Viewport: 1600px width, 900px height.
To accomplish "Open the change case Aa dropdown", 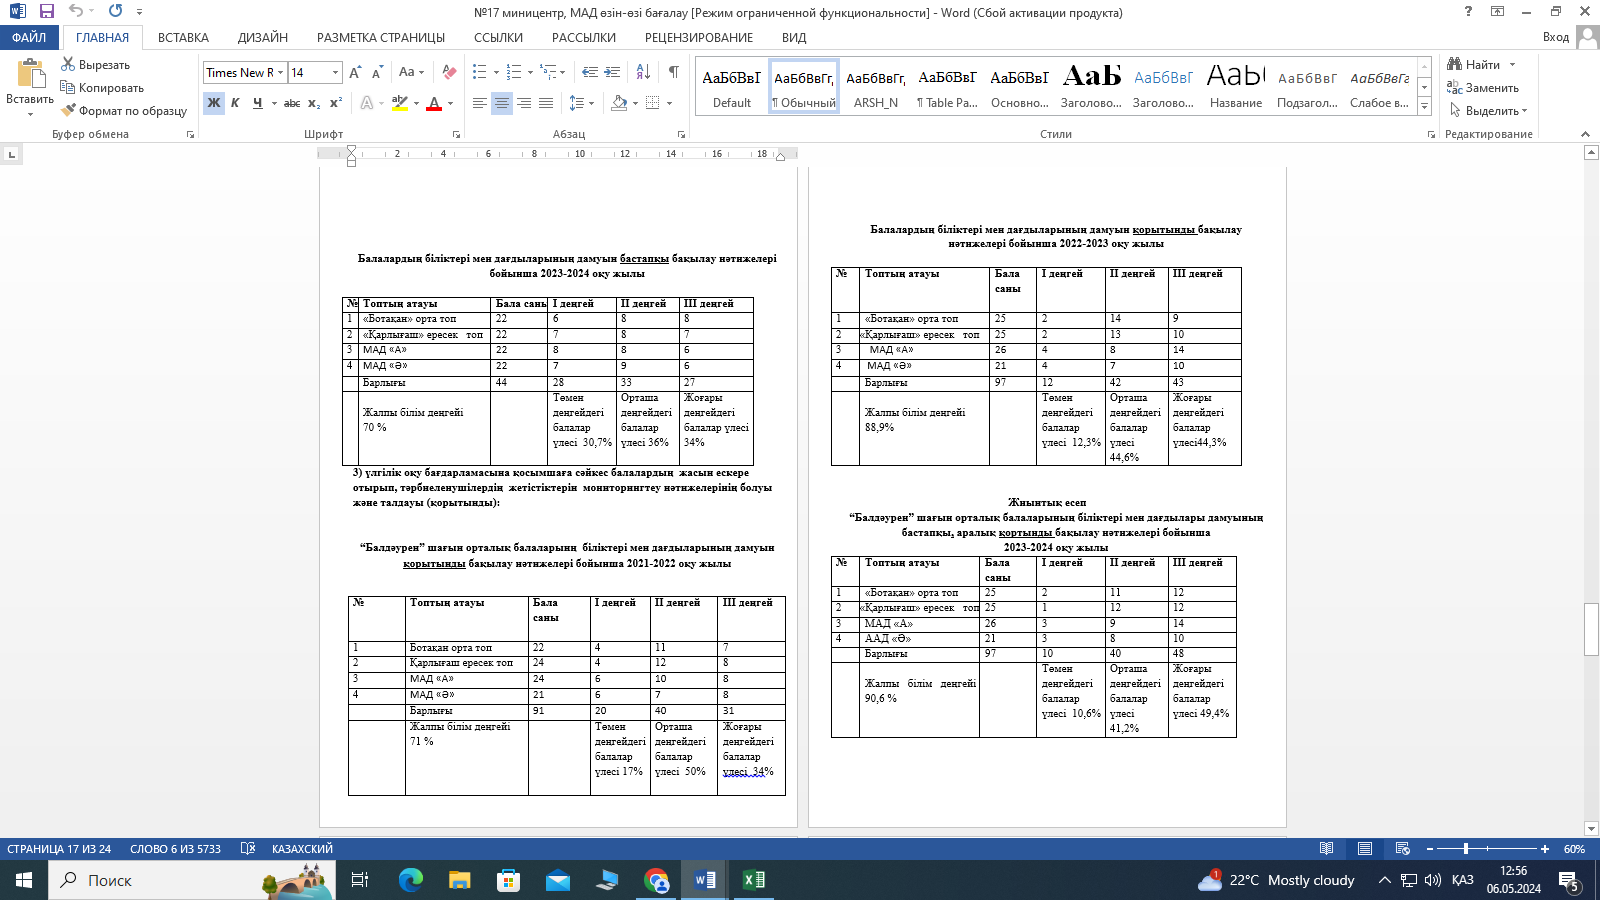I will [411, 72].
